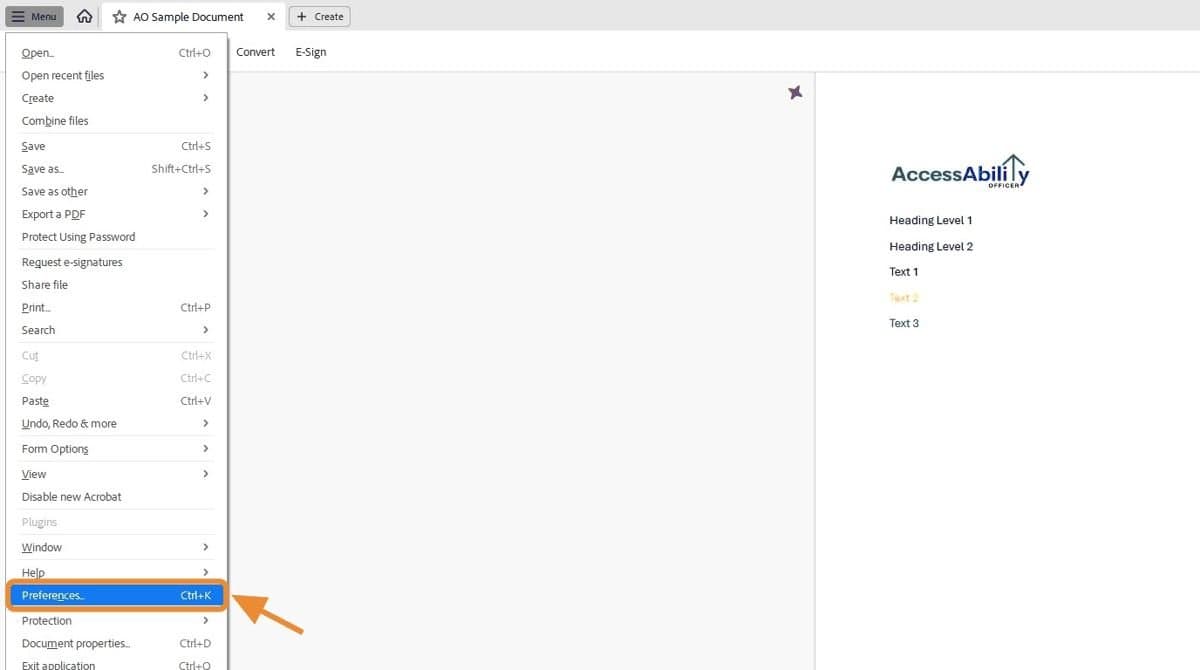Close the AO Sample Document tab
The image size is (1200, 670).
click(x=269, y=16)
